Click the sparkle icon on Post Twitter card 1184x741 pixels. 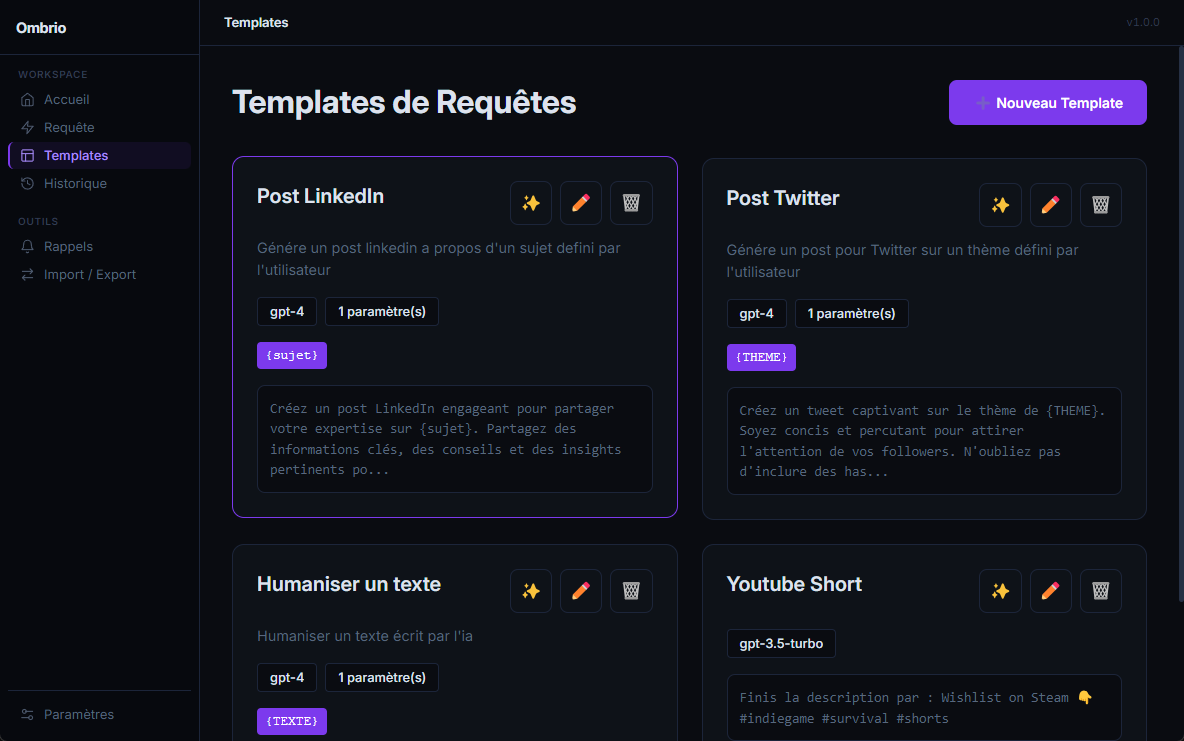point(1000,205)
